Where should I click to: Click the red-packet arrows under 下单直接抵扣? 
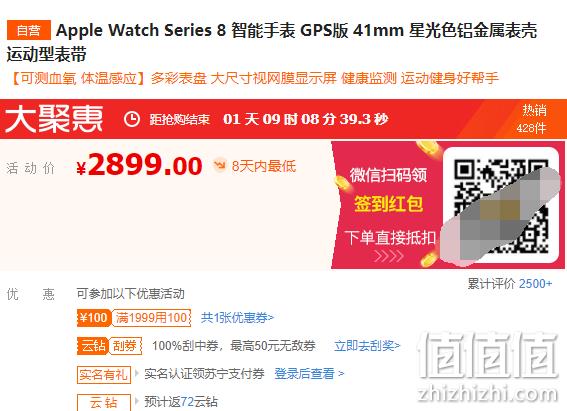tap(389, 256)
